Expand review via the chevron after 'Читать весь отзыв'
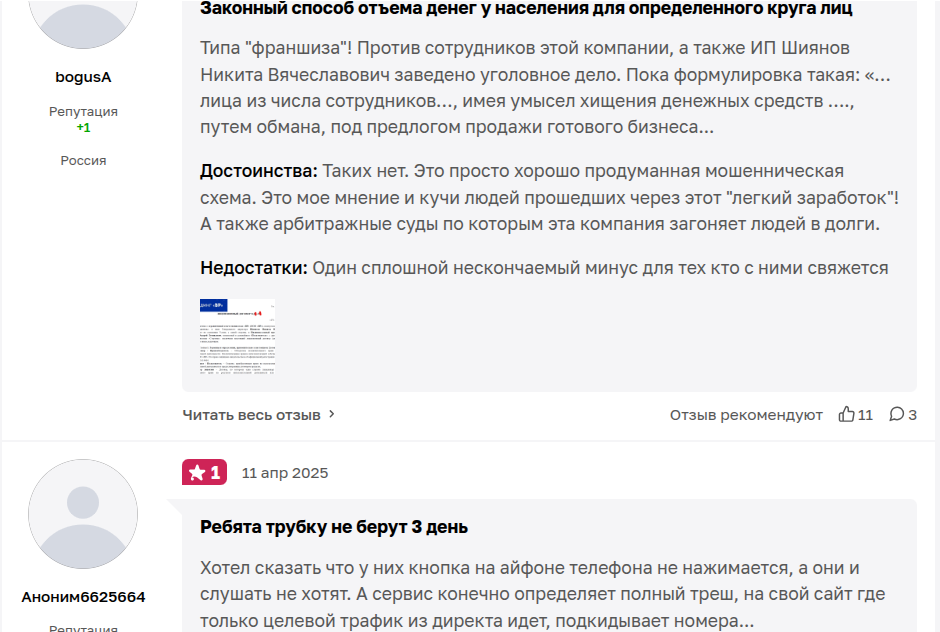The width and height of the screenshot is (940, 632). pos(332,414)
